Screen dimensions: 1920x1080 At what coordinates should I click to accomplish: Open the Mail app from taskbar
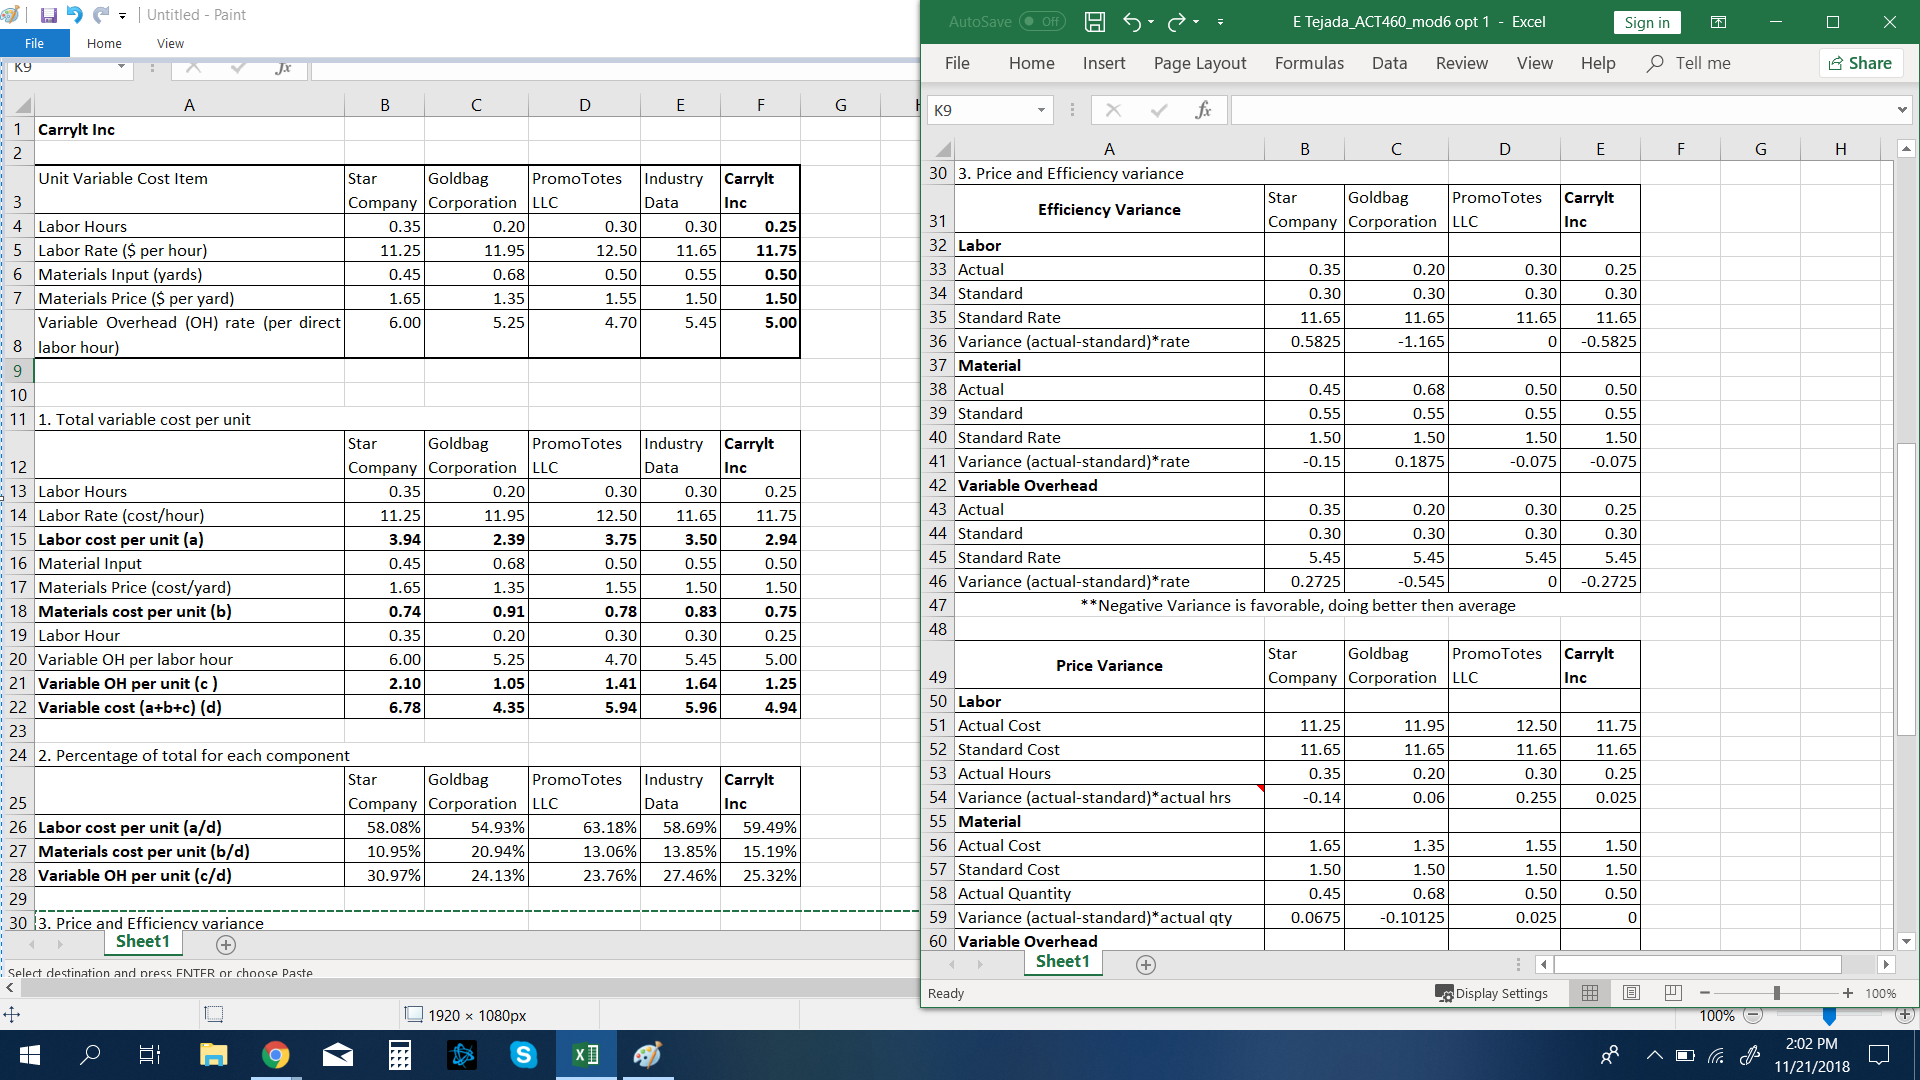click(338, 1055)
